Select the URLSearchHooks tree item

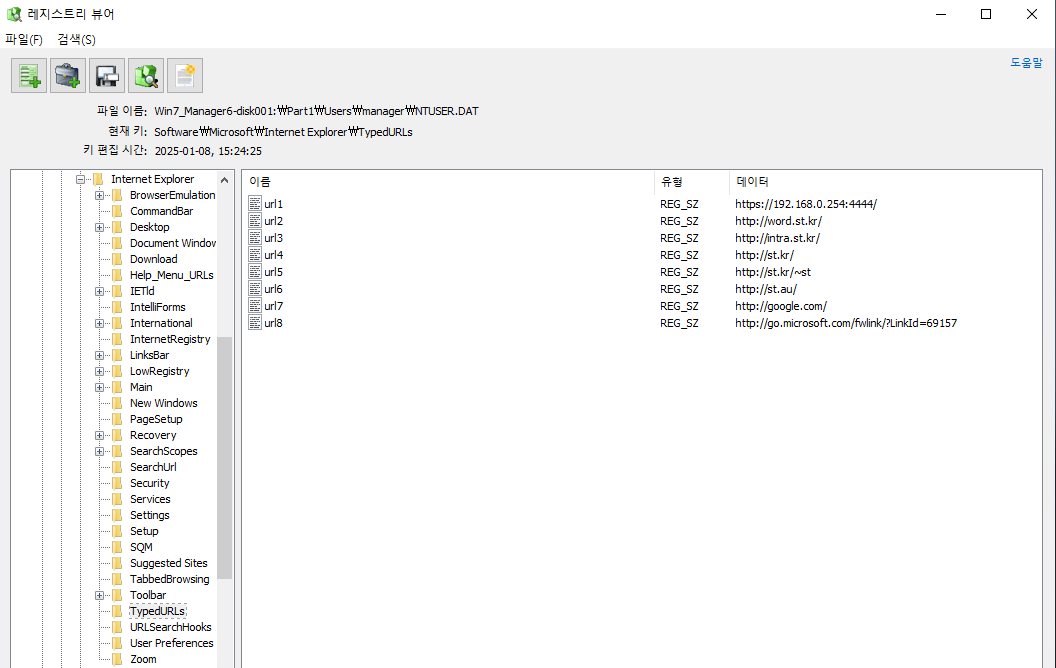170,627
